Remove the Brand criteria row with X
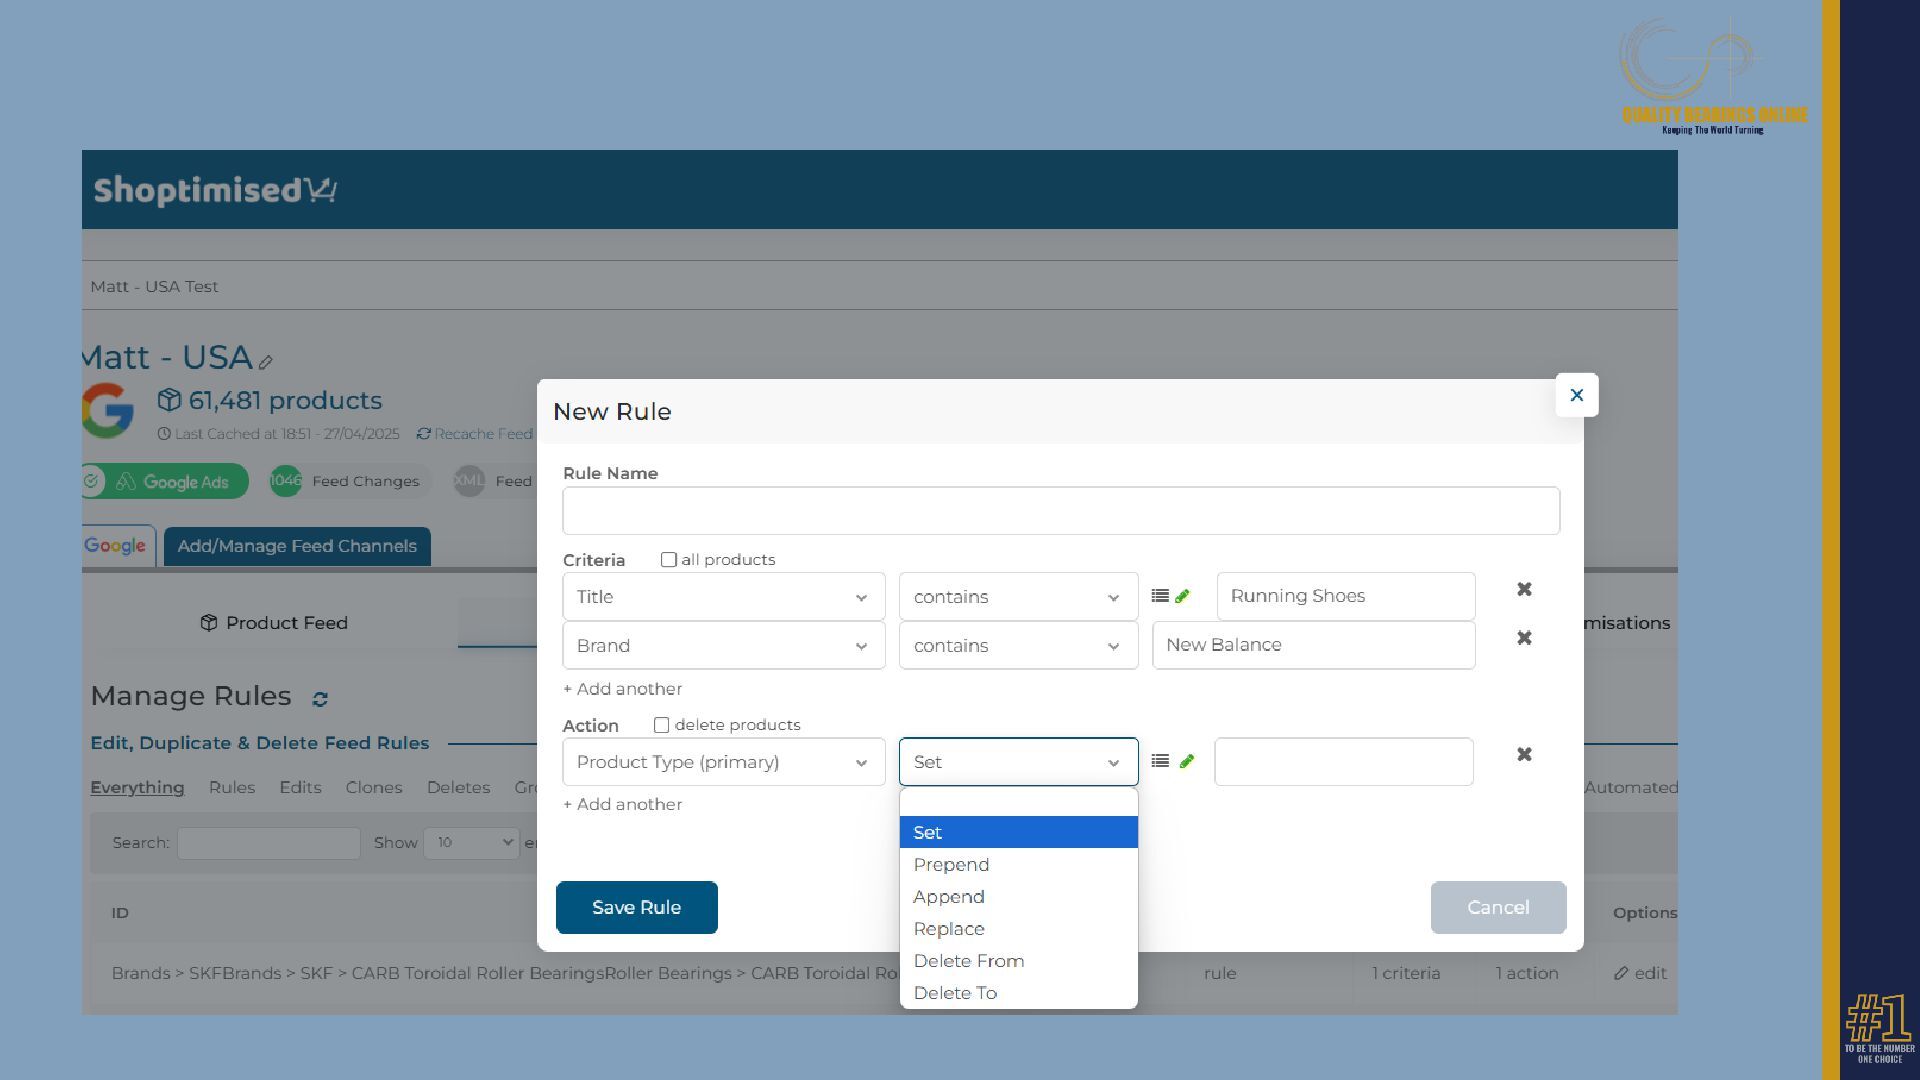Image resolution: width=1920 pixels, height=1080 pixels. pyautogui.click(x=1524, y=638)
